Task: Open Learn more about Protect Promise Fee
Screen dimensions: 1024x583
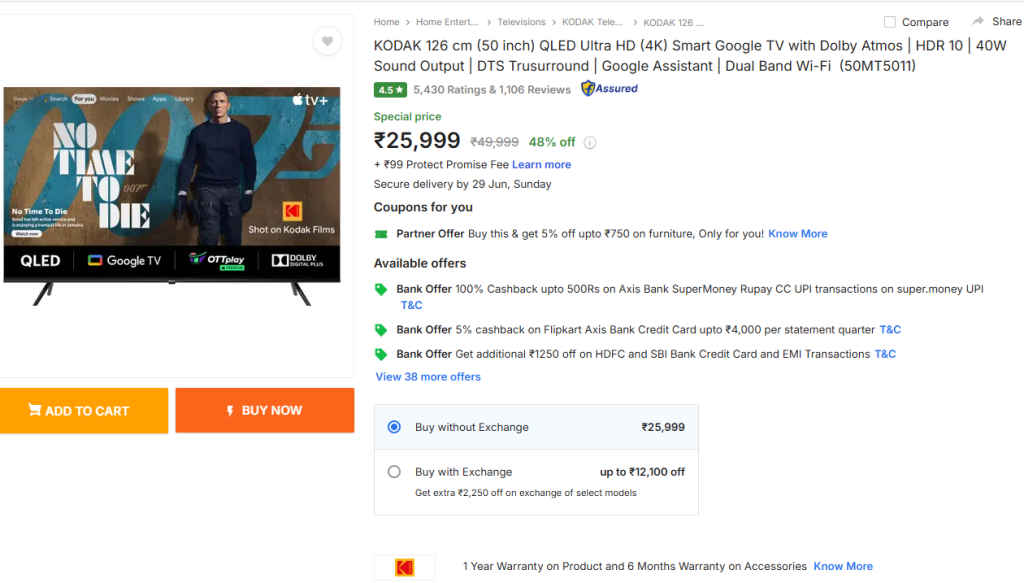Action: point(541,164)
